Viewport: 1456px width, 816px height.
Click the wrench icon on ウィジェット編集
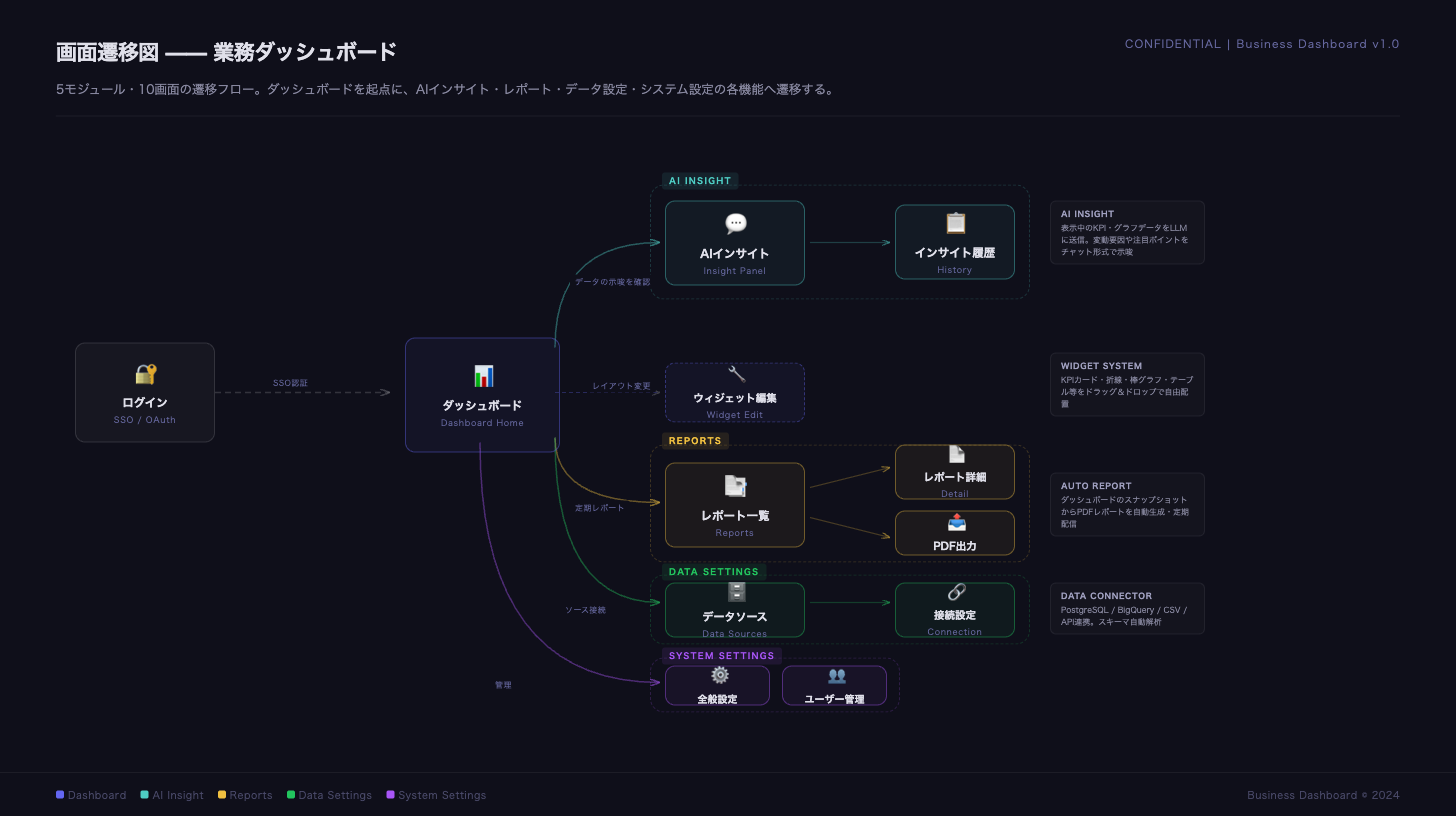pyautogui.click(x=736, y=374)
